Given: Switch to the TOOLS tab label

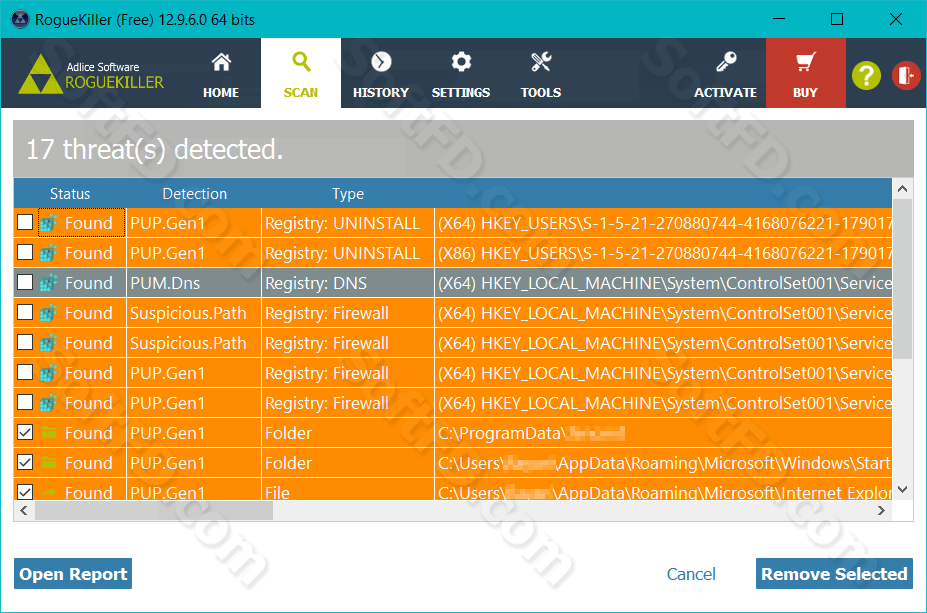Looking at the screenshot, I should tap(541, 93).
